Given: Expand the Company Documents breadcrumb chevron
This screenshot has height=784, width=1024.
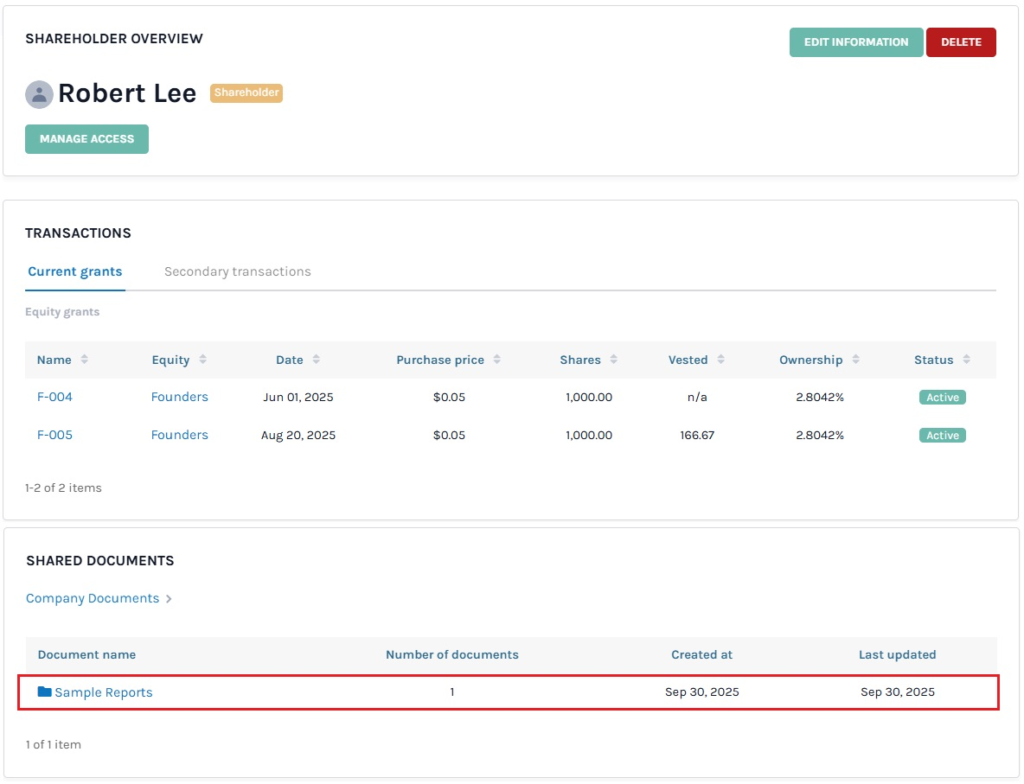Looking at the screenshot, I should [x=169, y=599].
